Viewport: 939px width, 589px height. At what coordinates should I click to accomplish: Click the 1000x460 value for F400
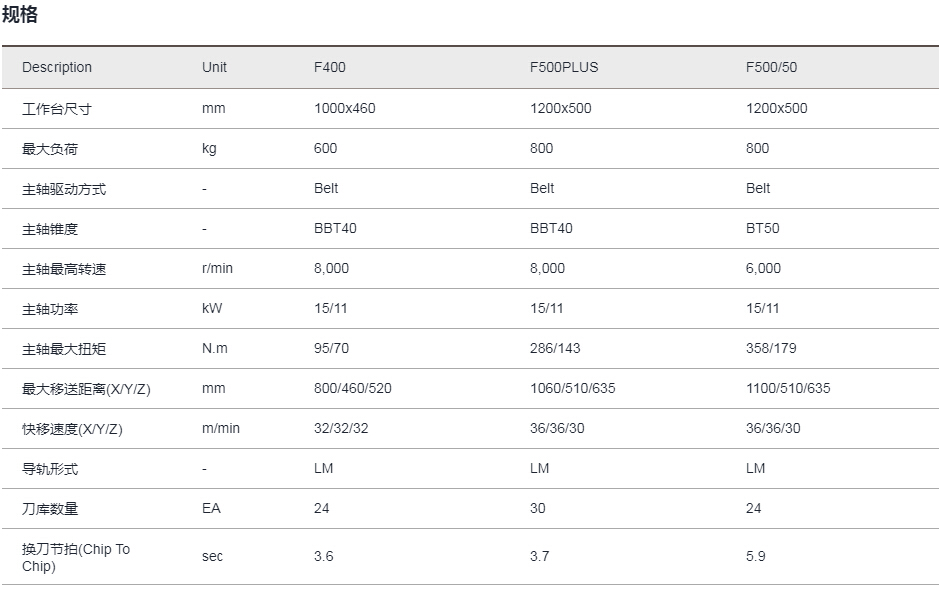pyautogui.click(x=344, y=108)
